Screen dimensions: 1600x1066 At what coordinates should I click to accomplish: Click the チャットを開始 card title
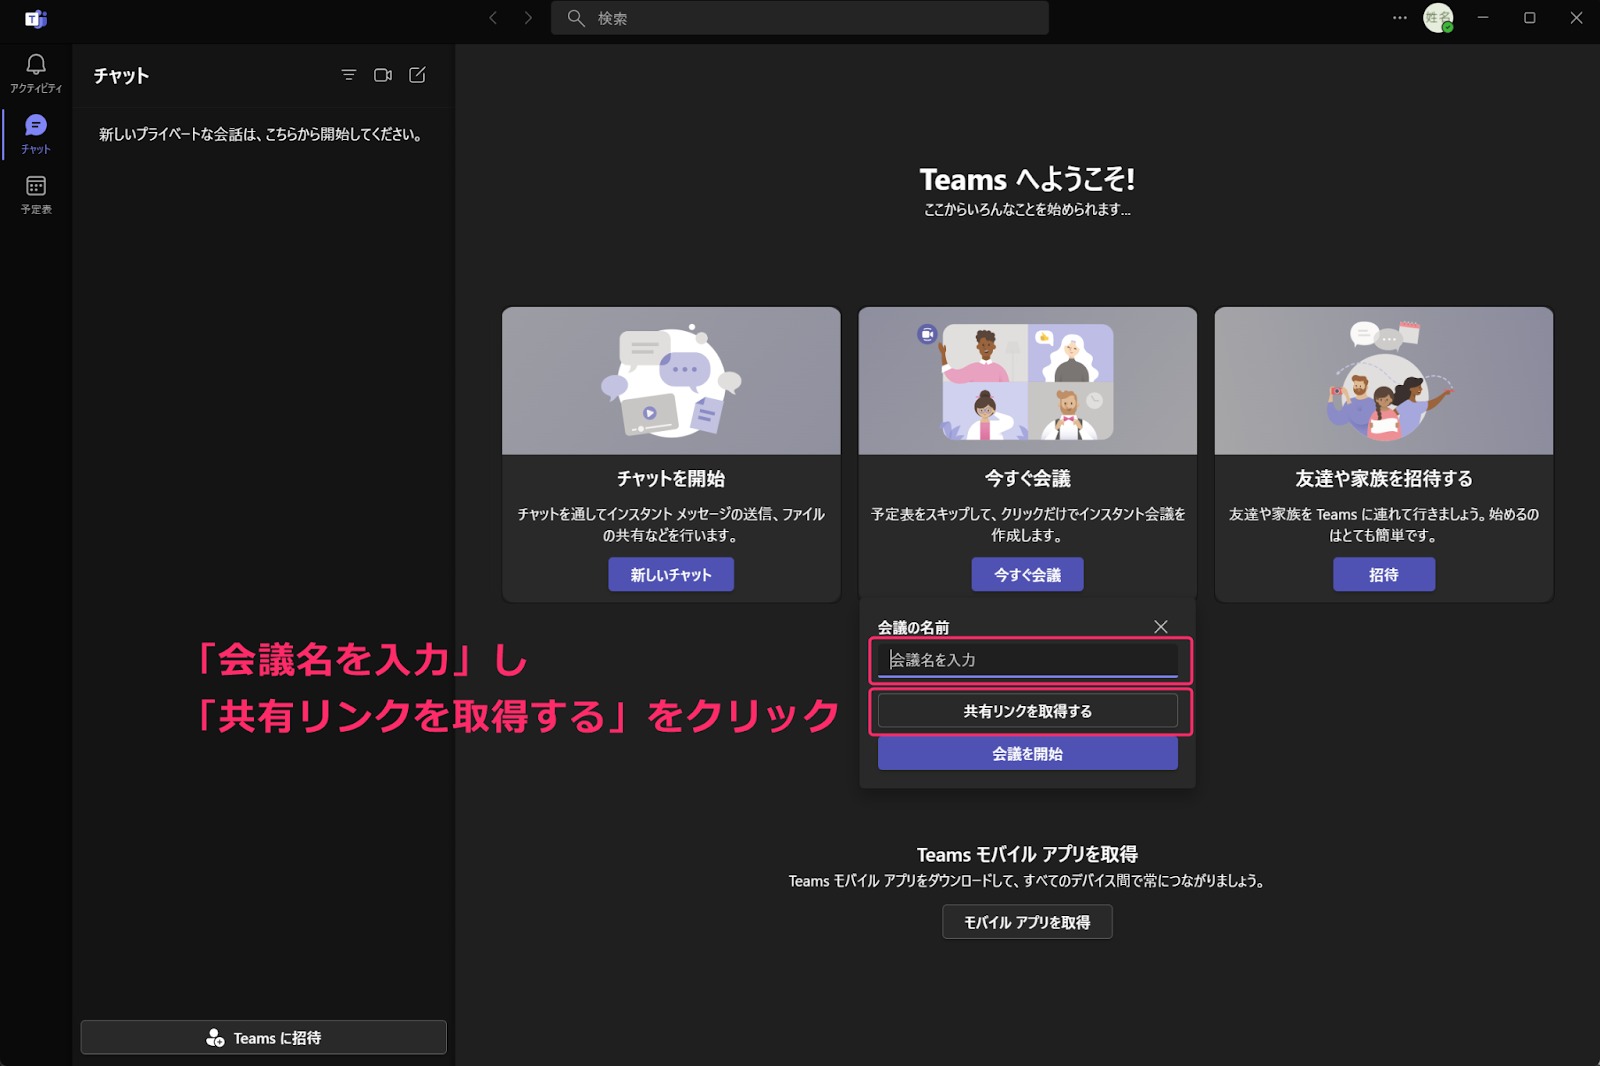(x=671, y=479)
